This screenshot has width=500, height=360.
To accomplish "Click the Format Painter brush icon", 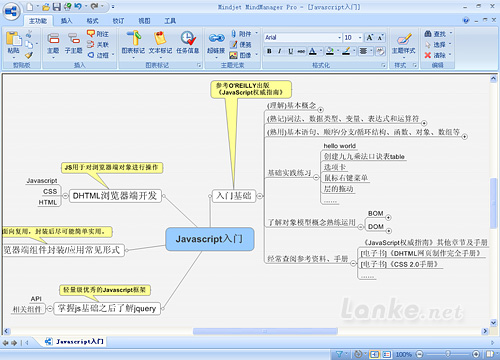I will click(29, 55).
